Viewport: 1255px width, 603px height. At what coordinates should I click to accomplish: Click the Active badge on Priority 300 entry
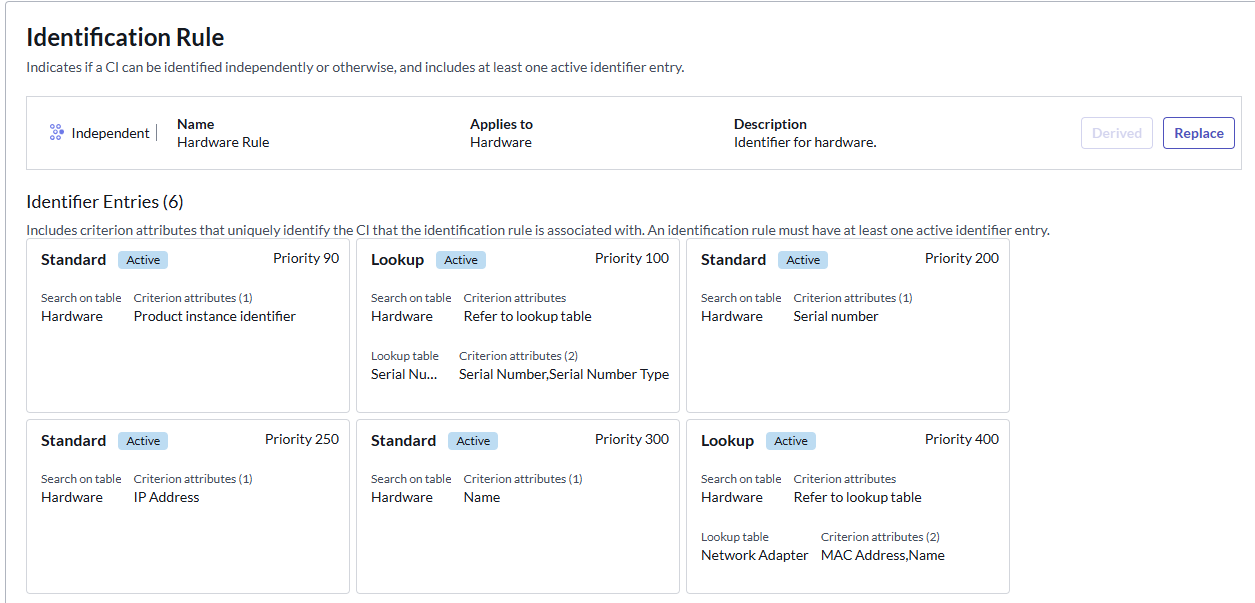tap(473, 441)
